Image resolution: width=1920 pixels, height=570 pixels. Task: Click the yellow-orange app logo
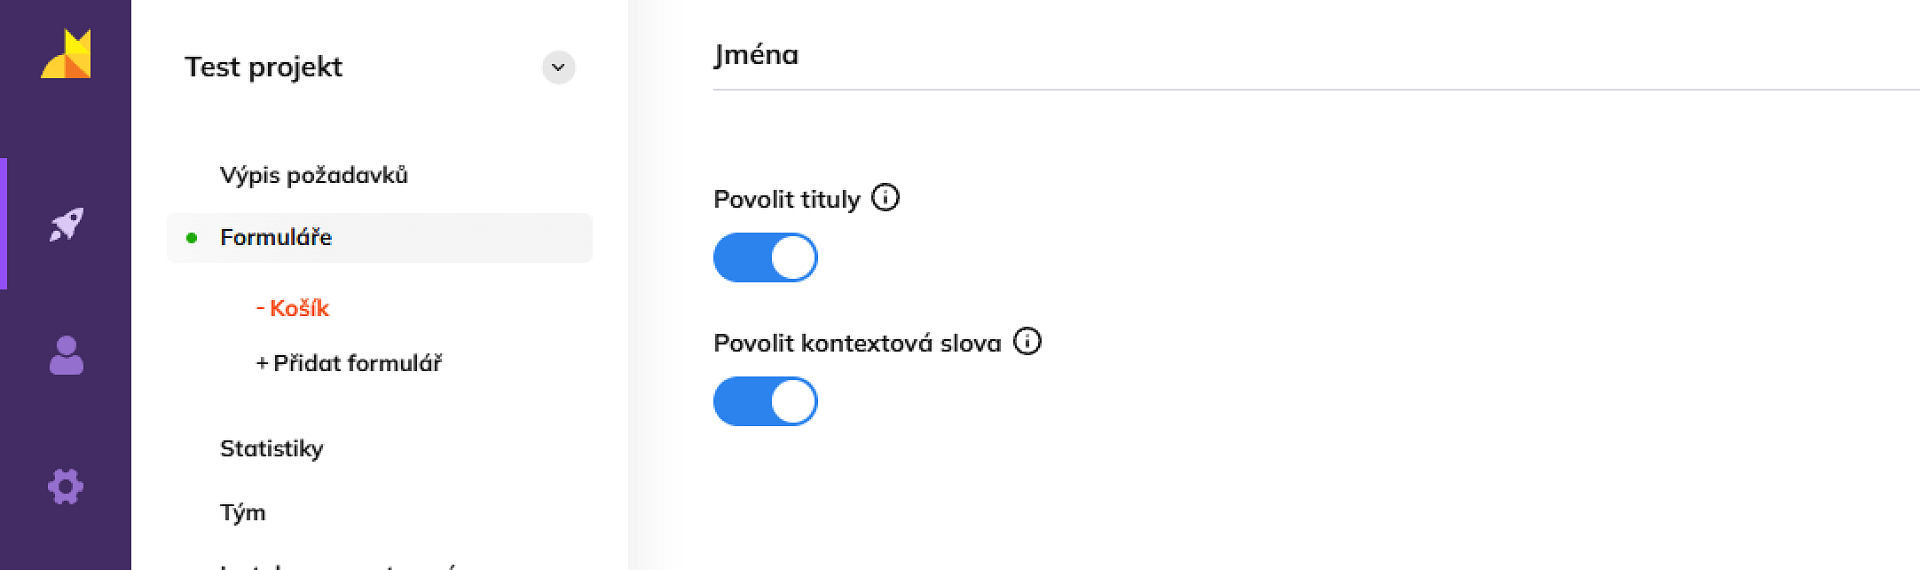tap(66, 54)
